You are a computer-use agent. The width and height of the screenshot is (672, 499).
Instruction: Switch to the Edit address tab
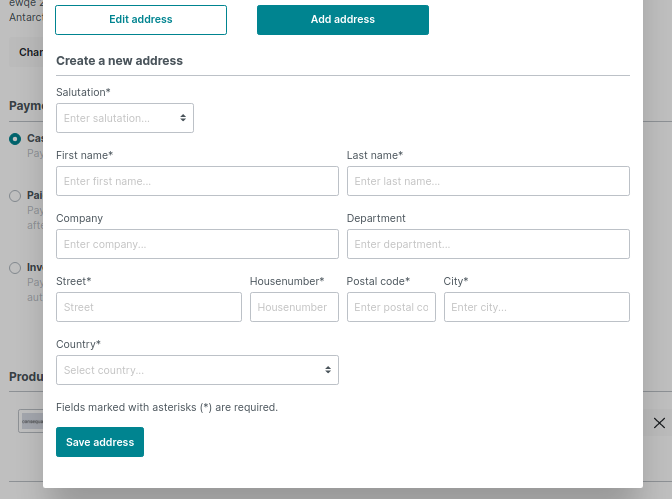click(x=141, y=20)
